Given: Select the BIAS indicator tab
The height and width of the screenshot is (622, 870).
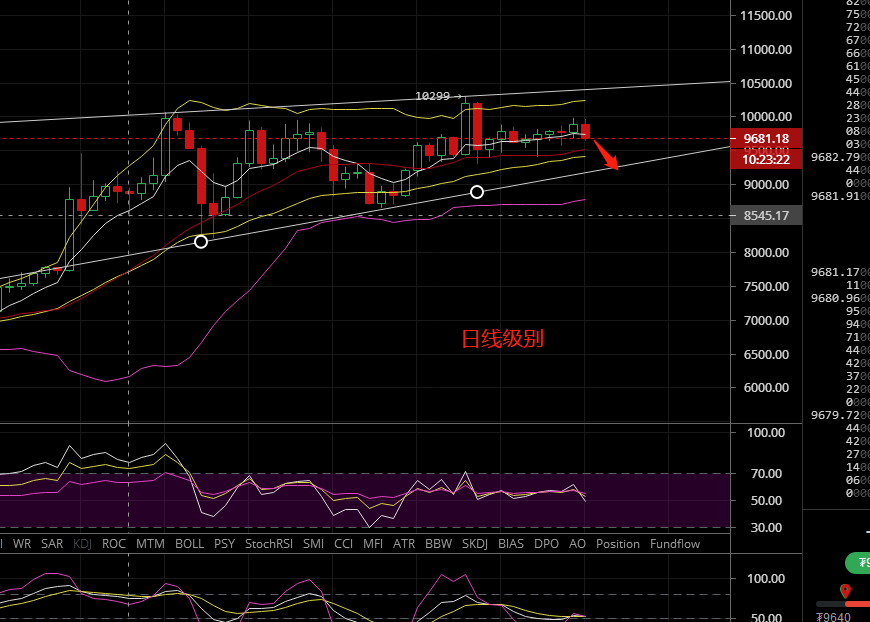Looking at the screenshot, I should (x=510, y=544).
